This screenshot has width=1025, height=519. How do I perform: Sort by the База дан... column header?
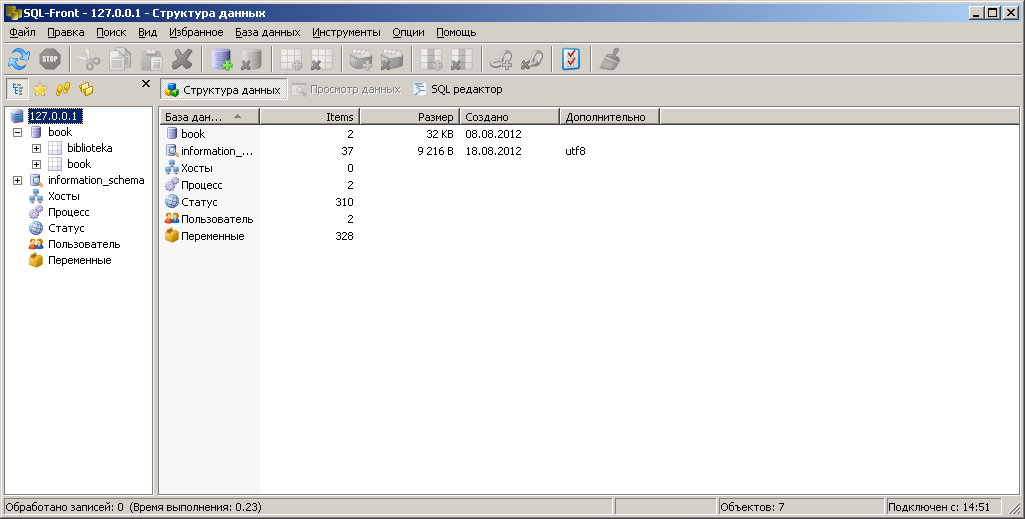click(210, 117)
